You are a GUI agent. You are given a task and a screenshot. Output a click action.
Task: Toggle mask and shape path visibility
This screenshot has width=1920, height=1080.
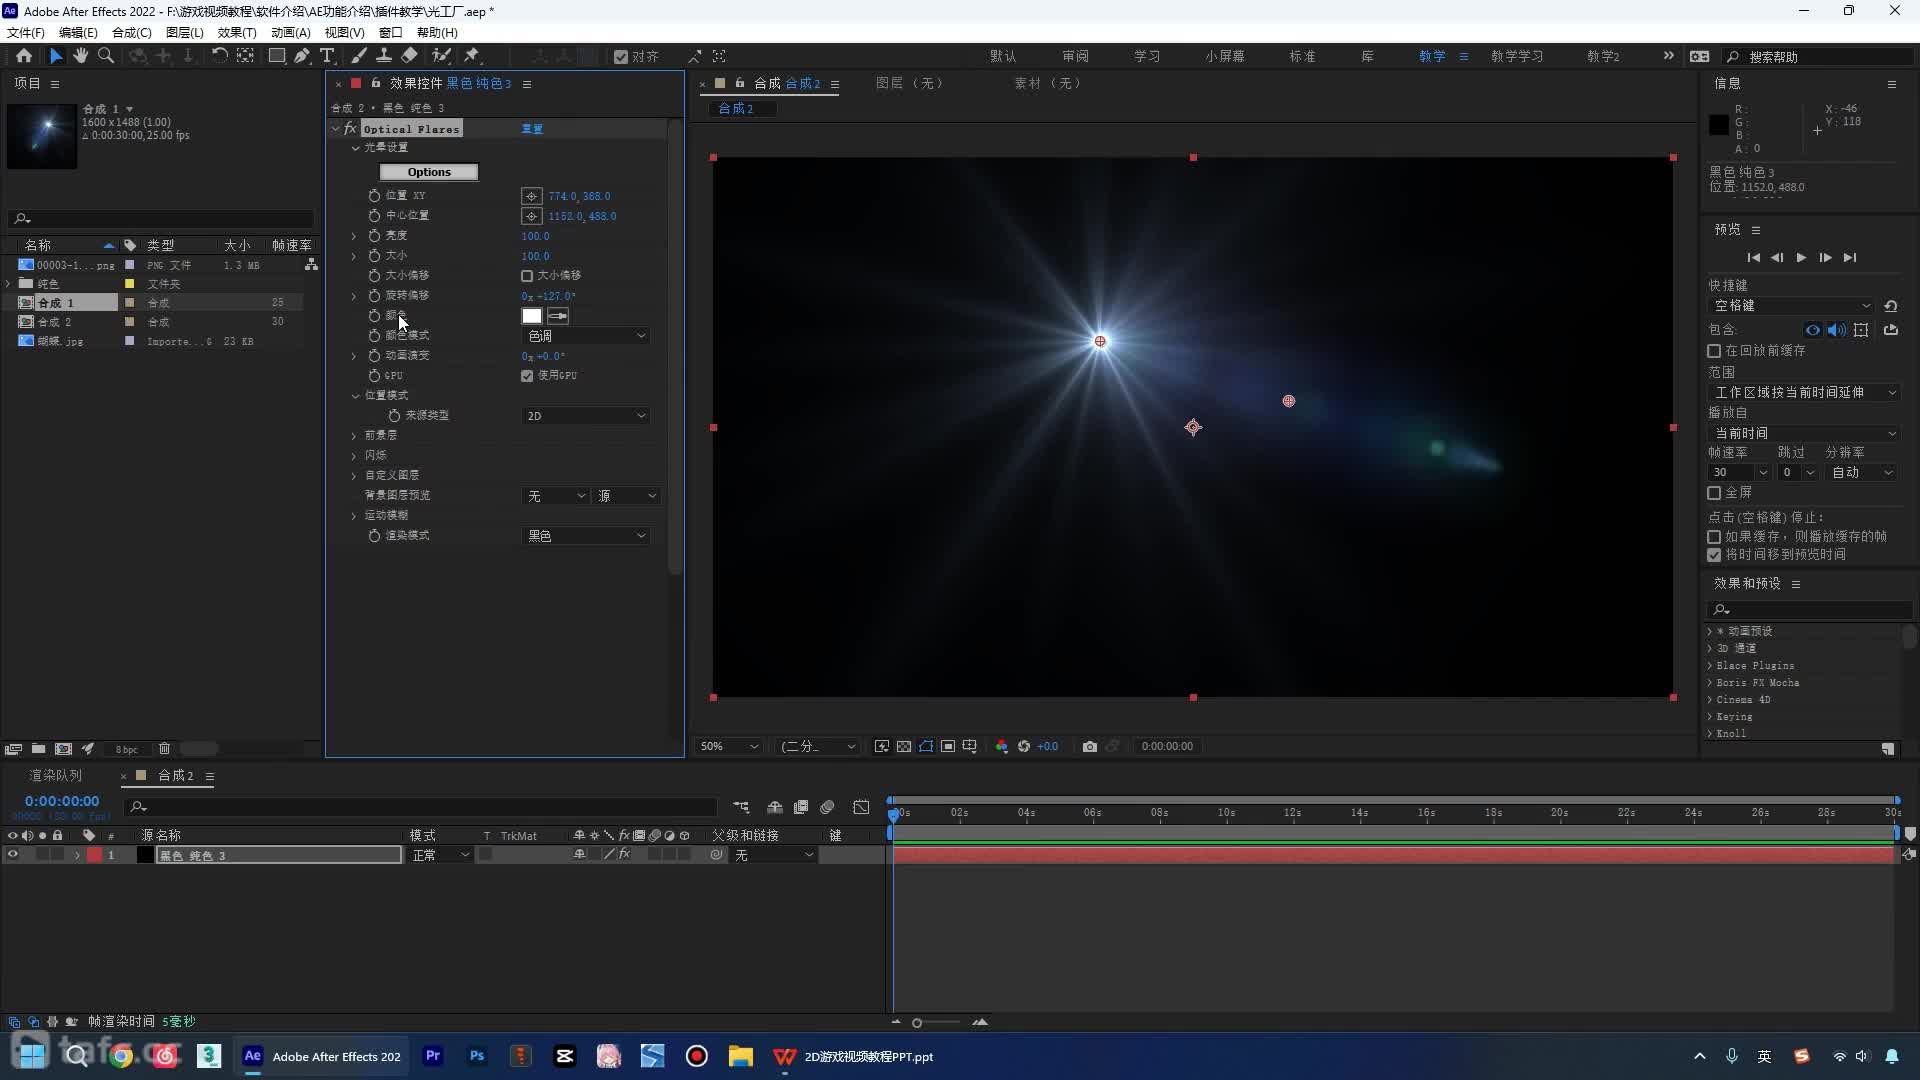click(926, 746)
